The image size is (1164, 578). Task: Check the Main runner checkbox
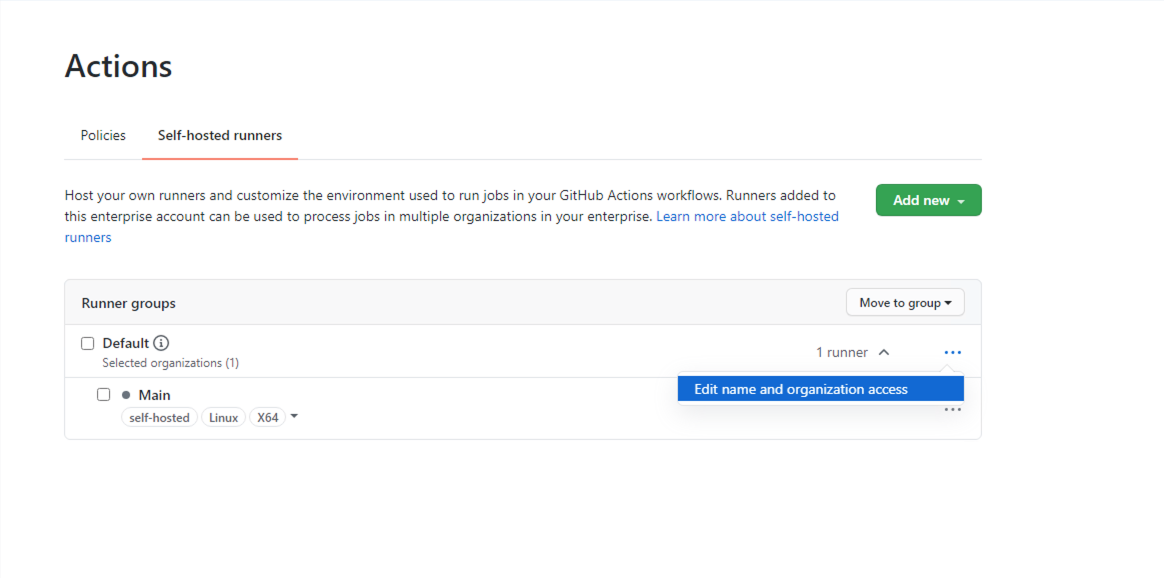pos(104,394)
